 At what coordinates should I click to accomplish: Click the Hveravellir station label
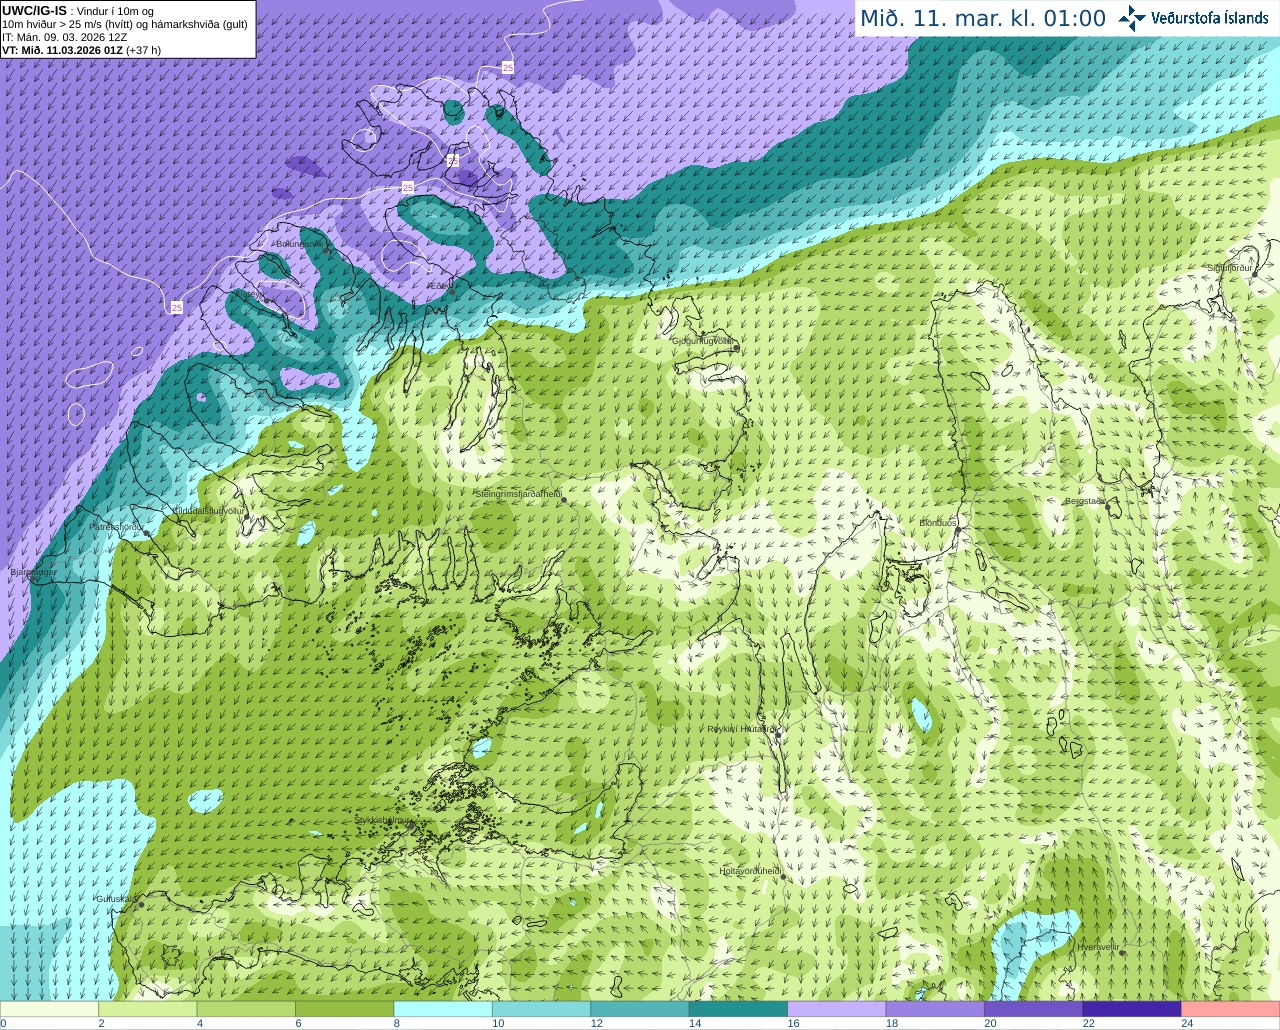pyautogui.click(x=1098, y=946)
